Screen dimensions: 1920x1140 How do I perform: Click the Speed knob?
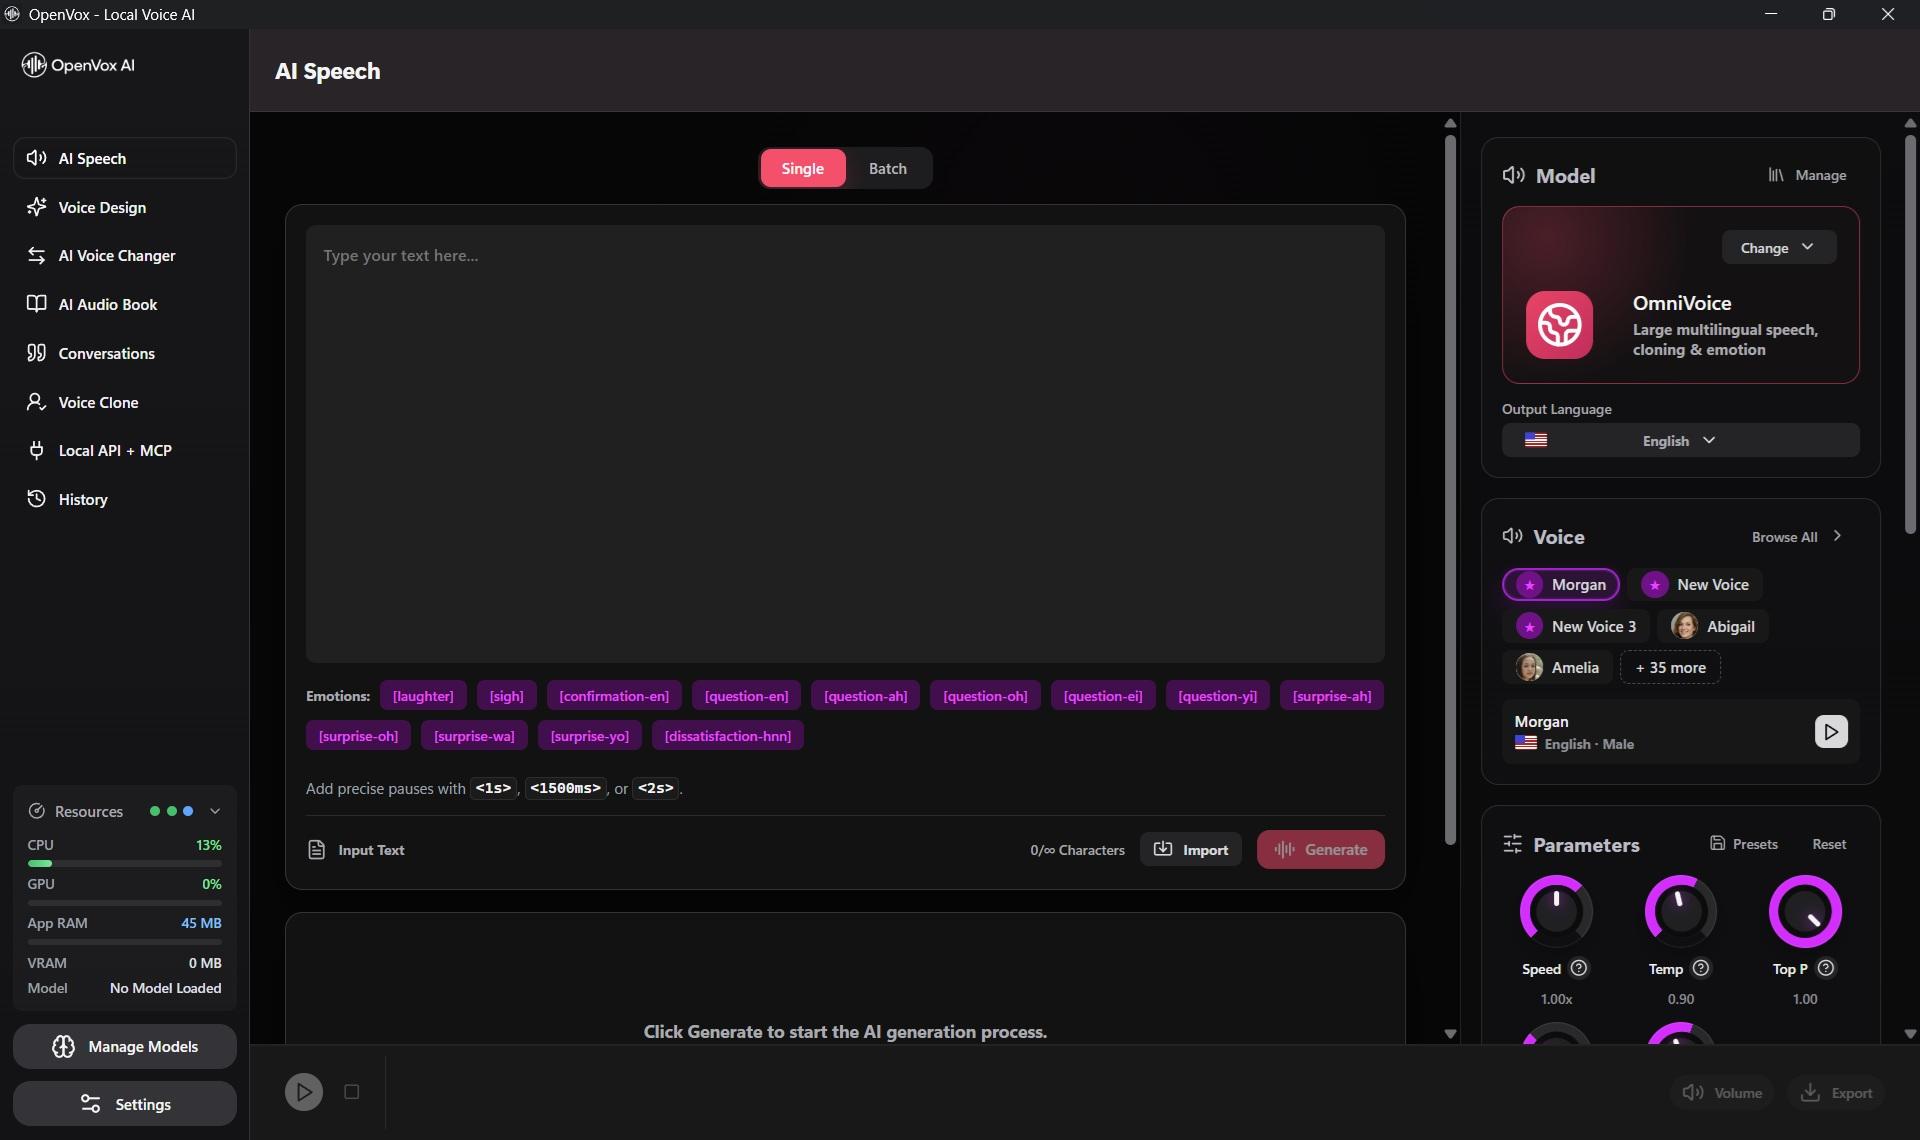[1556, 911]
